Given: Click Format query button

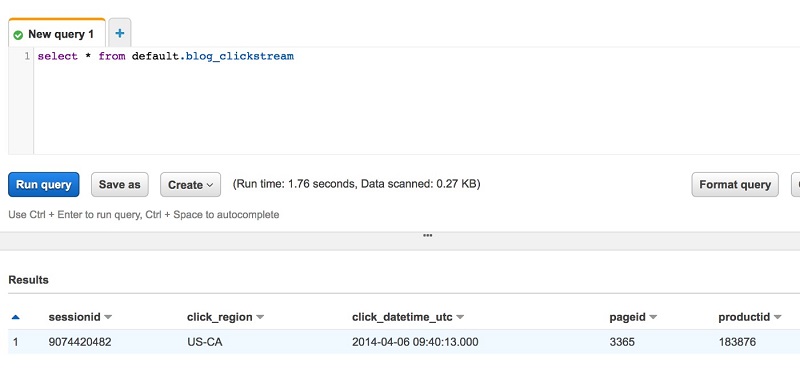Looking at the screenshot, I should (x=735, y=185).
